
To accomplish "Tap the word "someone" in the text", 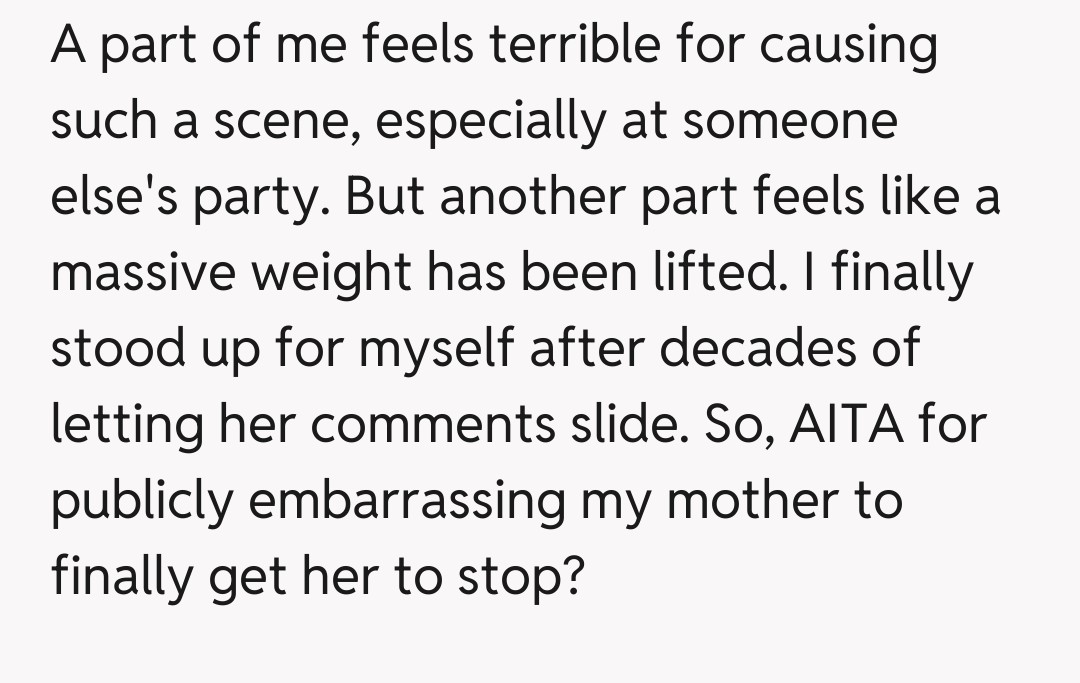I will pyautogui.click(x=790, y=122).
